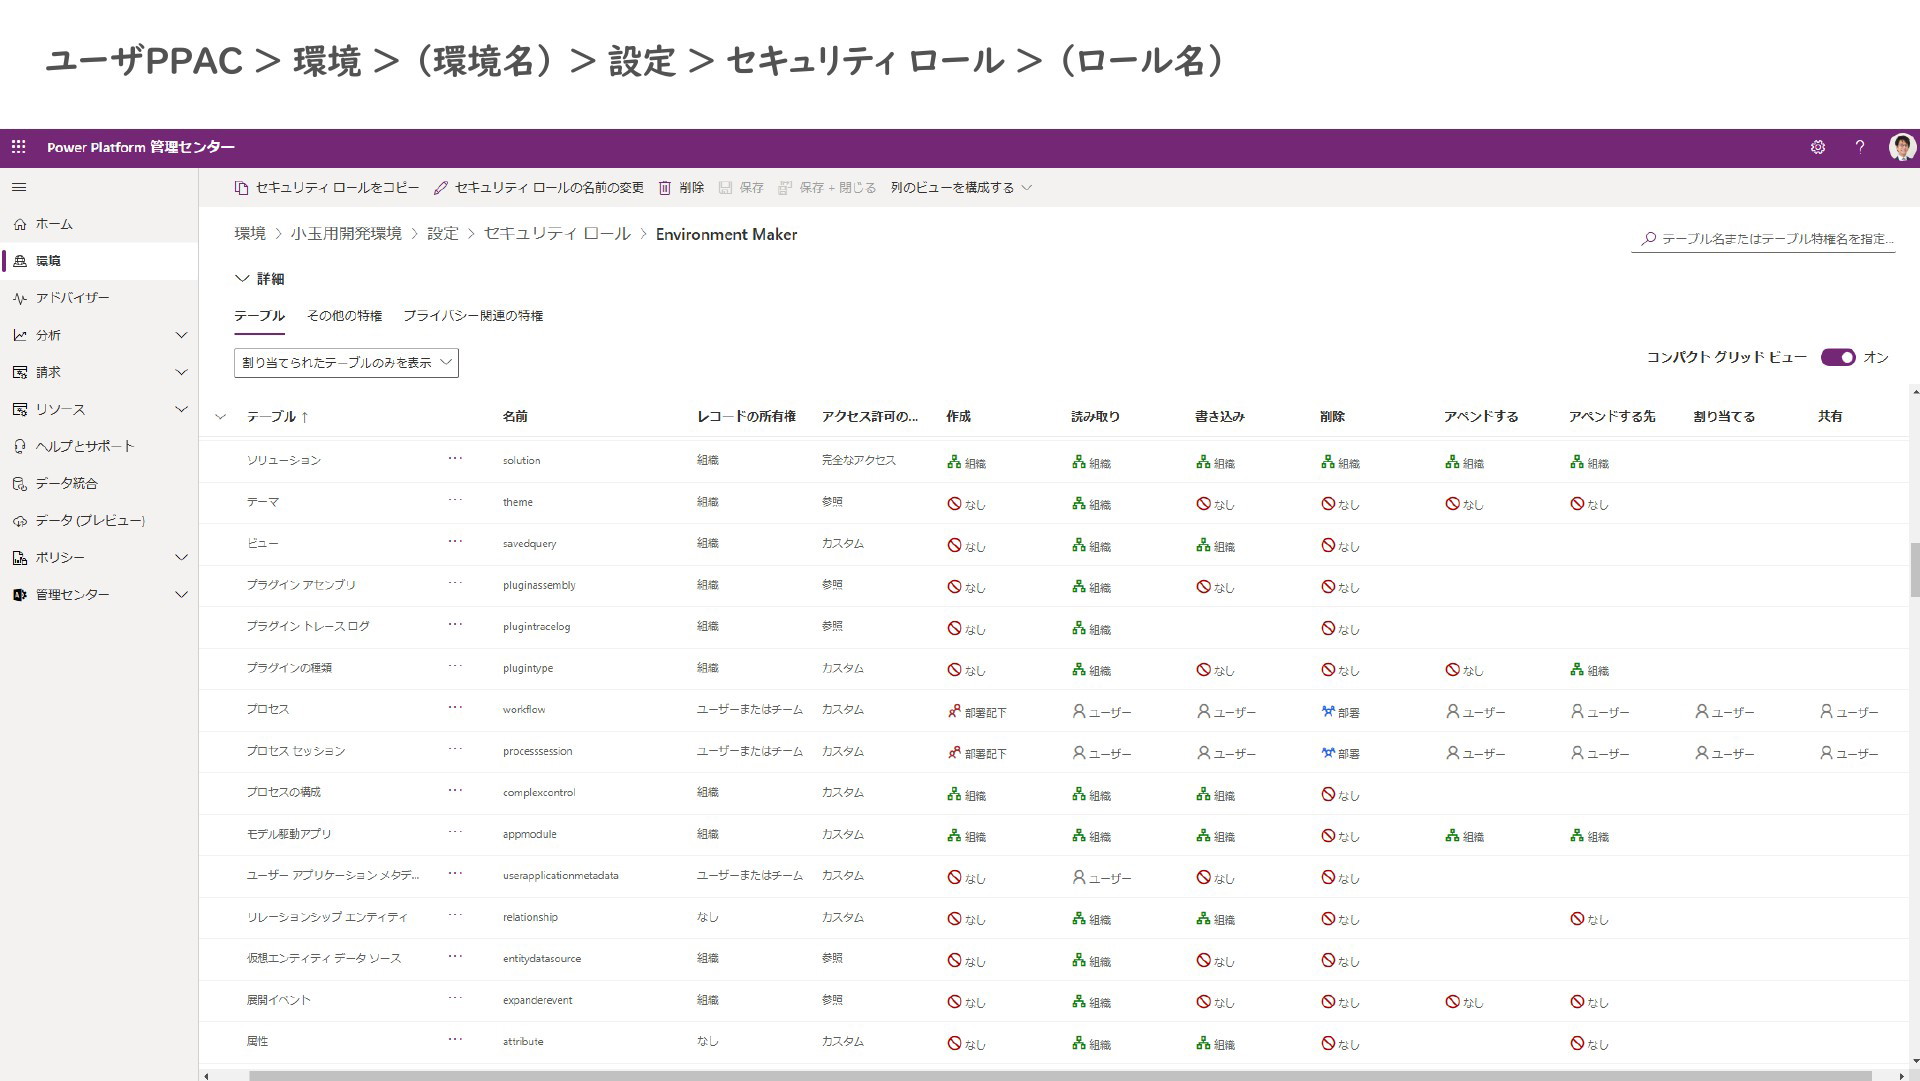Change プロセス 共有 ユーザー privilege

(x=1849, y=712)
